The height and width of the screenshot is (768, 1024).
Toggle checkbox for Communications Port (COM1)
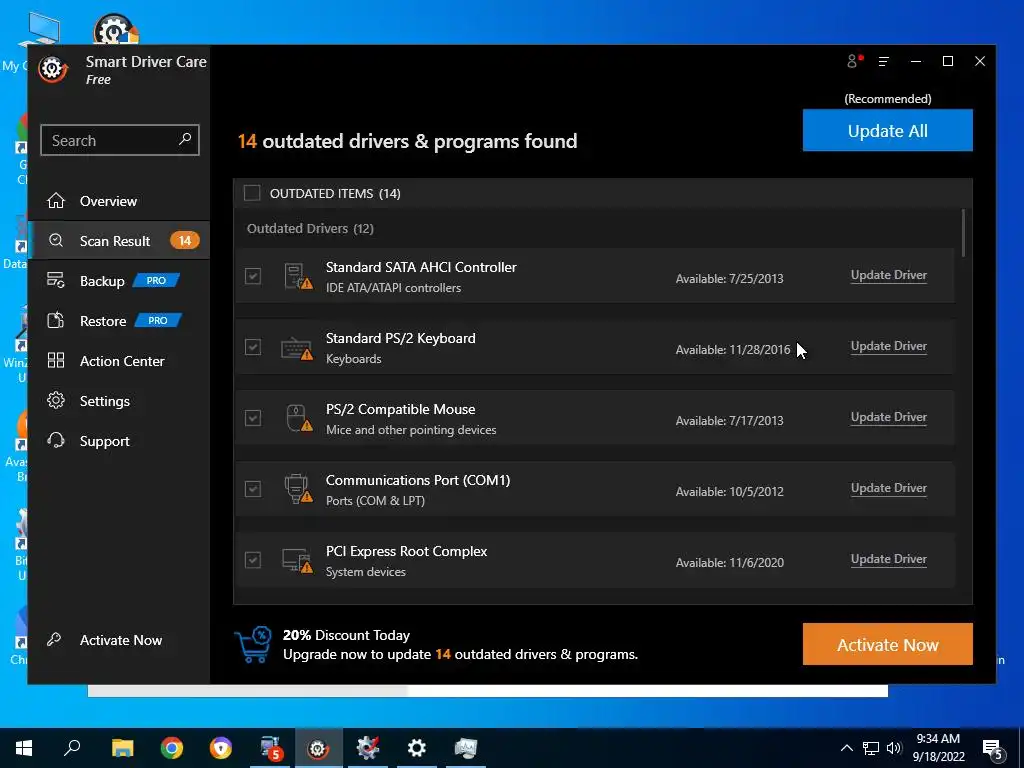(x=253, y=489)
